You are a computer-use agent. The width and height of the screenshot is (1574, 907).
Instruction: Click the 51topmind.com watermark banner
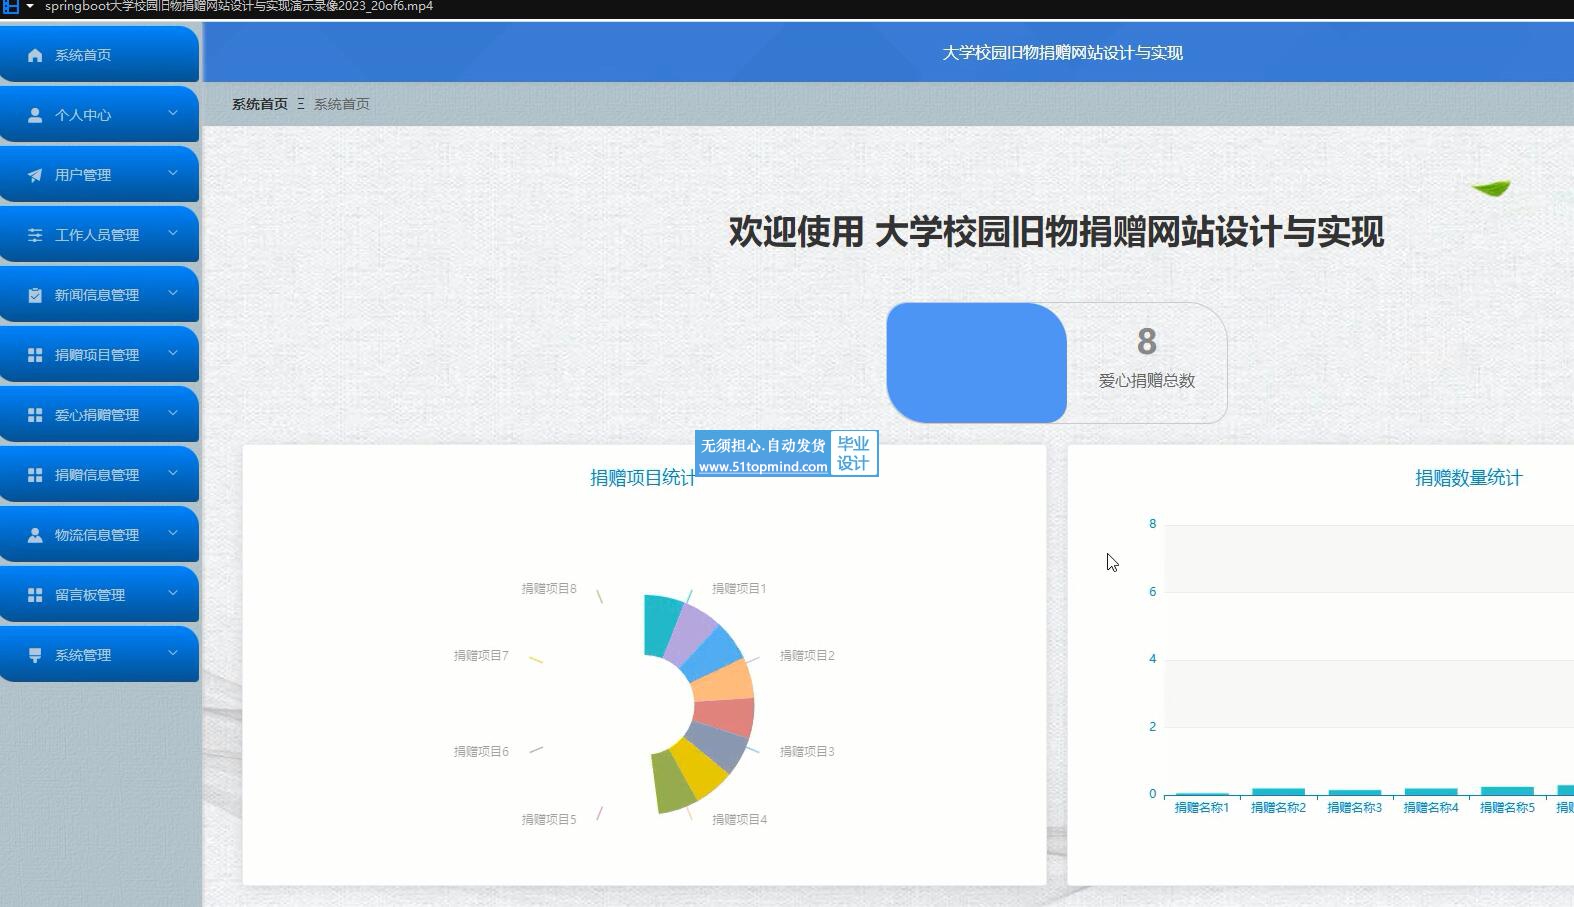786,454
